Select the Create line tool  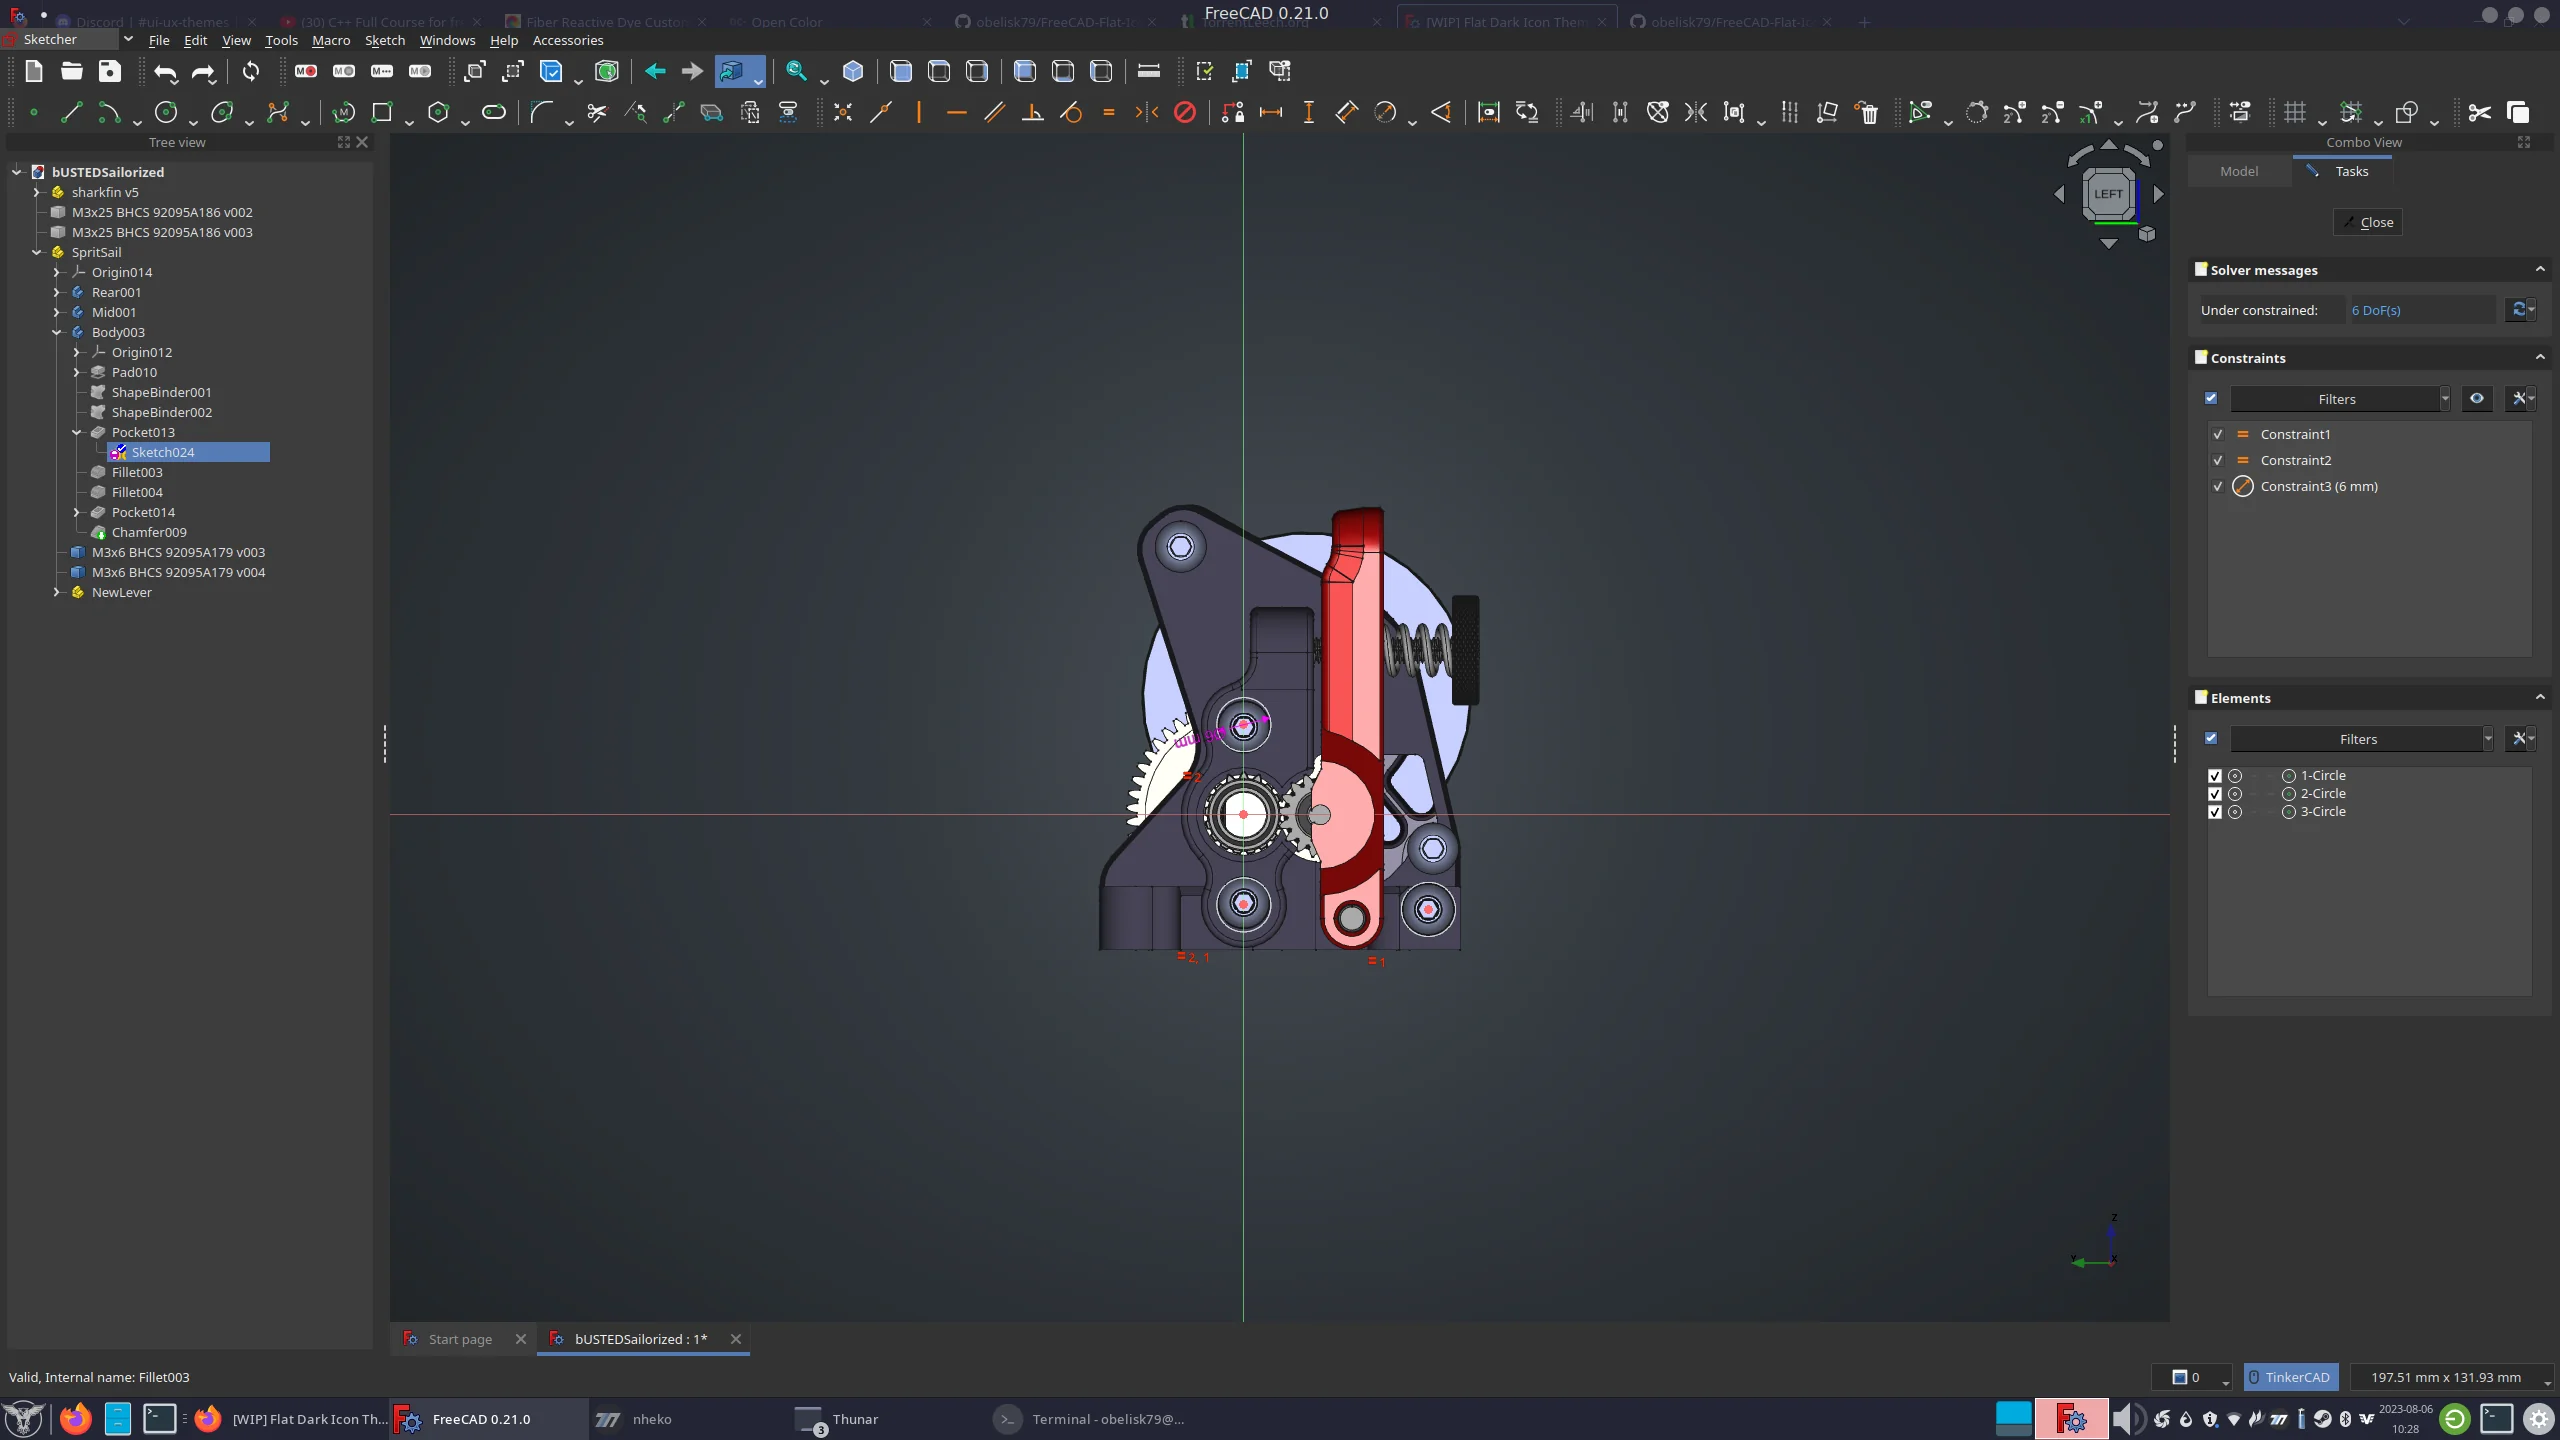(x=72, y=113)
